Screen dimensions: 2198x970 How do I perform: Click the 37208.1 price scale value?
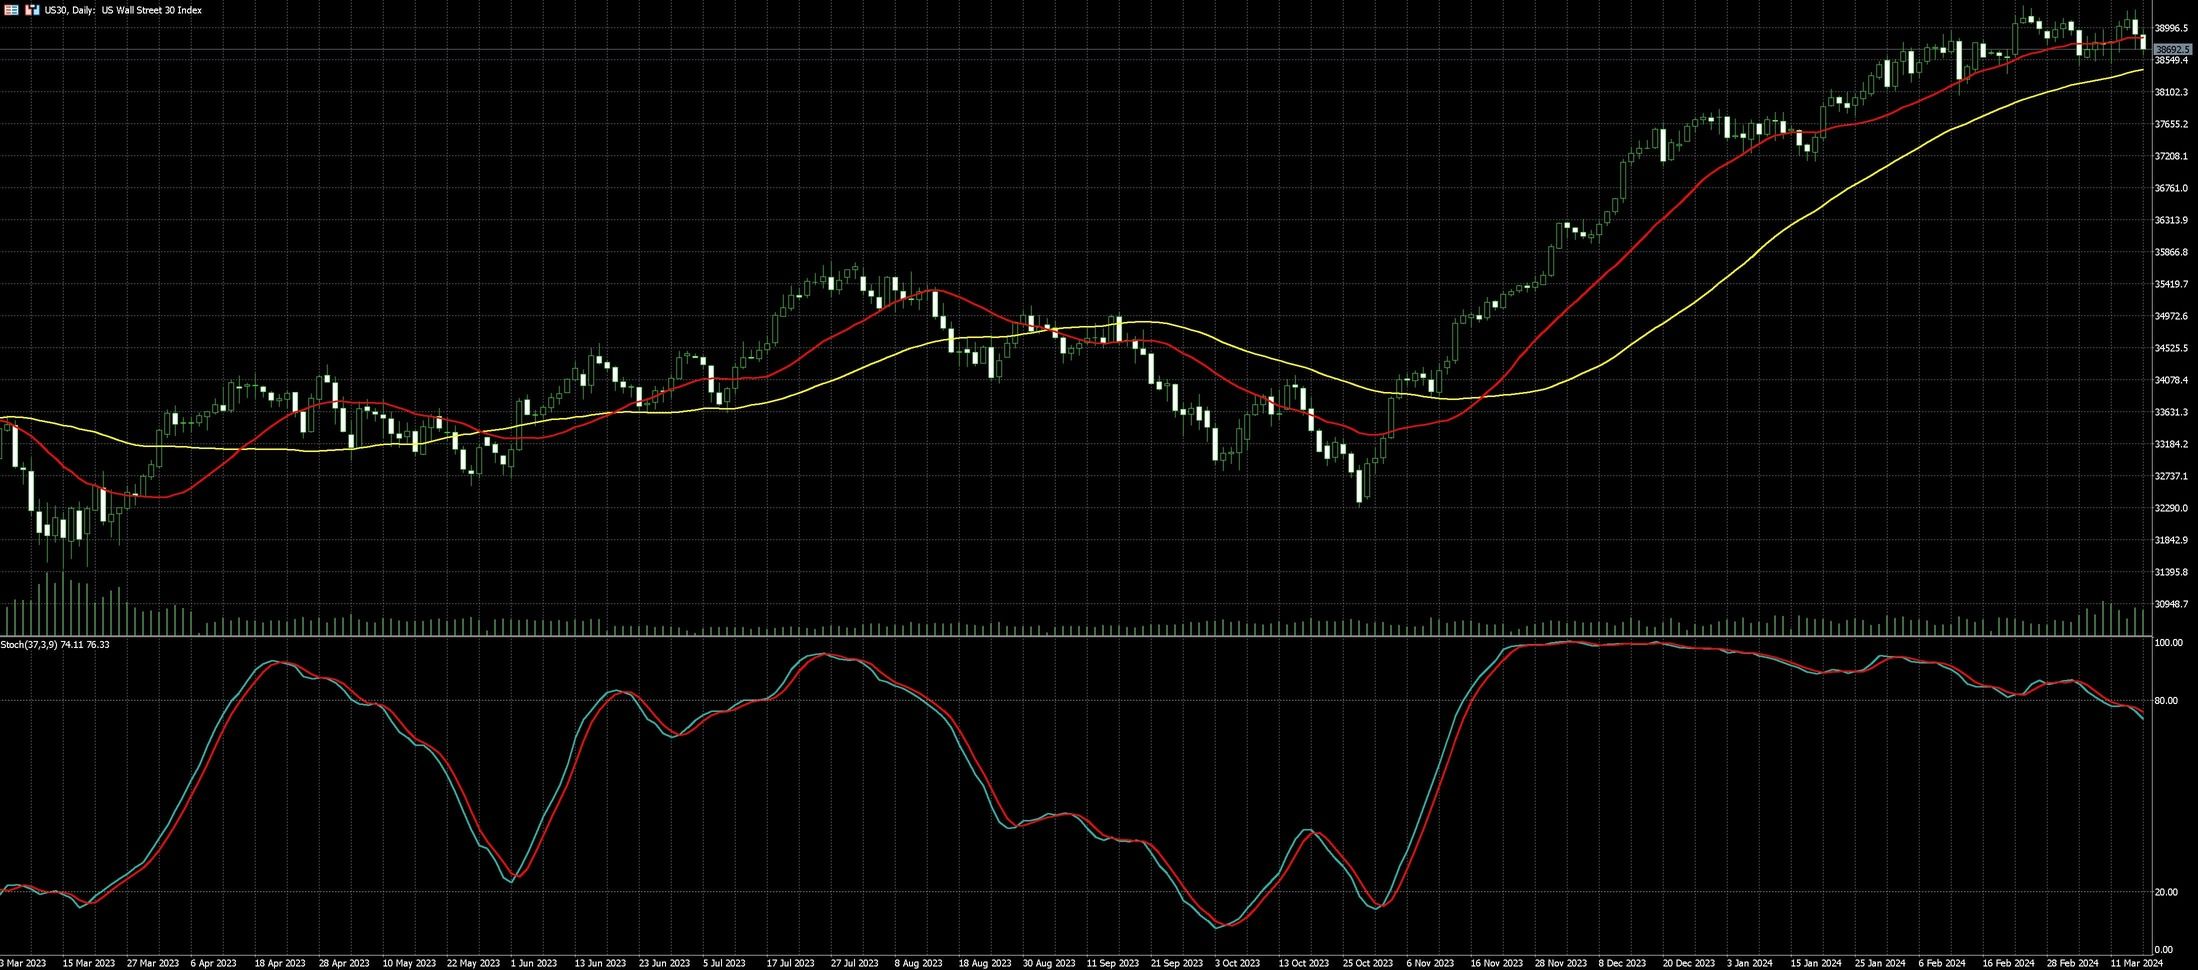[2173, 156]
